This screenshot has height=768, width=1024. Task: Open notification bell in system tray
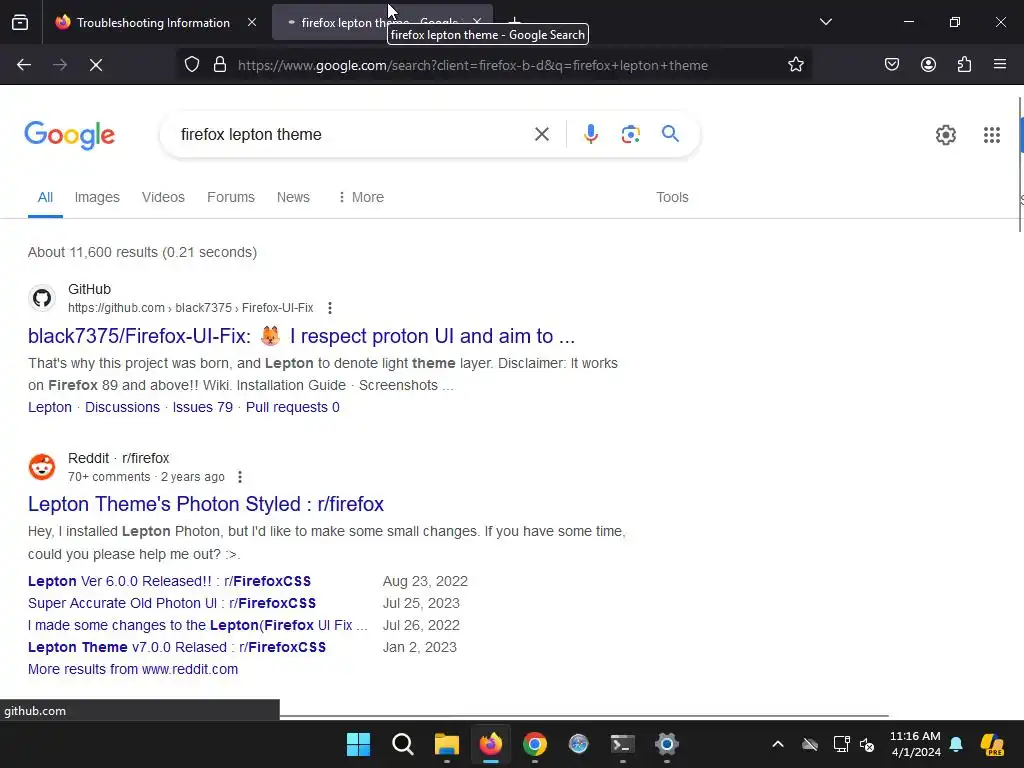[956, 744]
